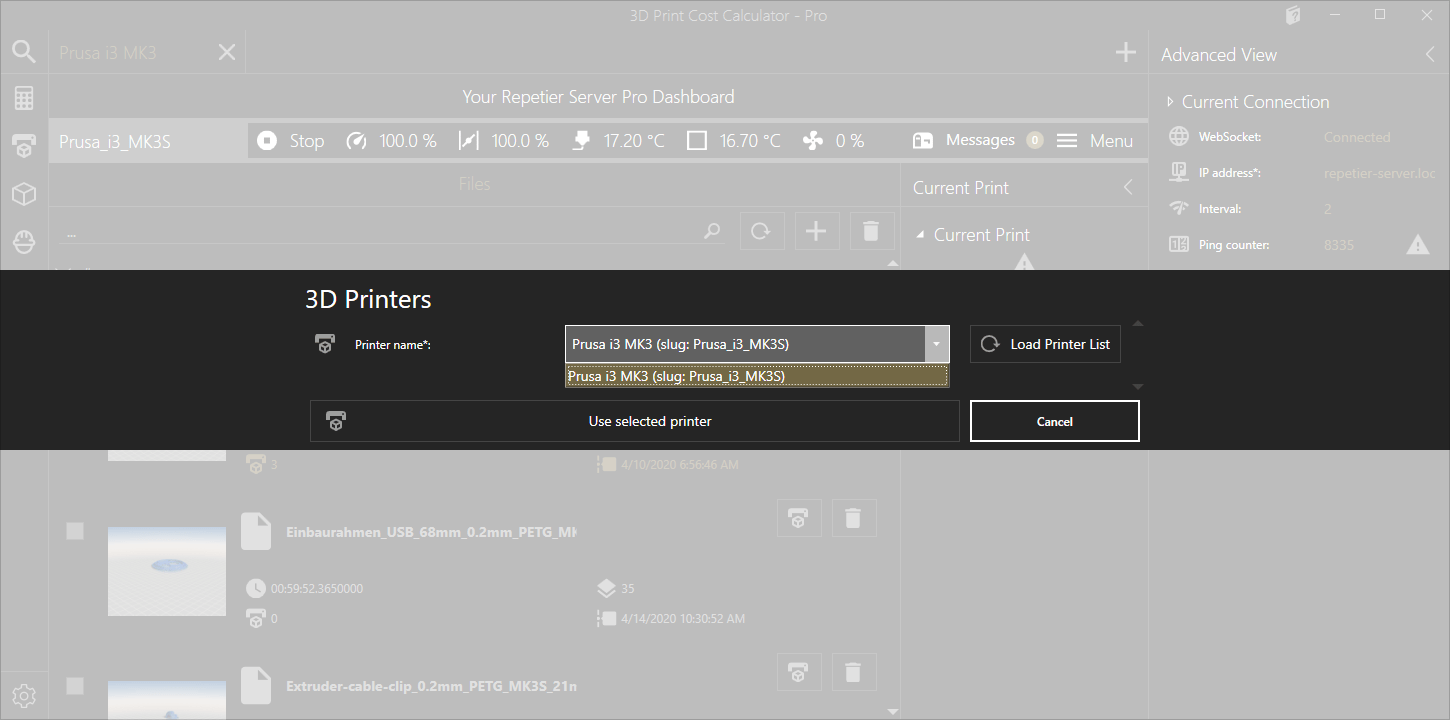Screen dimensions: 1450x720
Task: Confirm with Use selected printer button
Action: pos(634,421)
